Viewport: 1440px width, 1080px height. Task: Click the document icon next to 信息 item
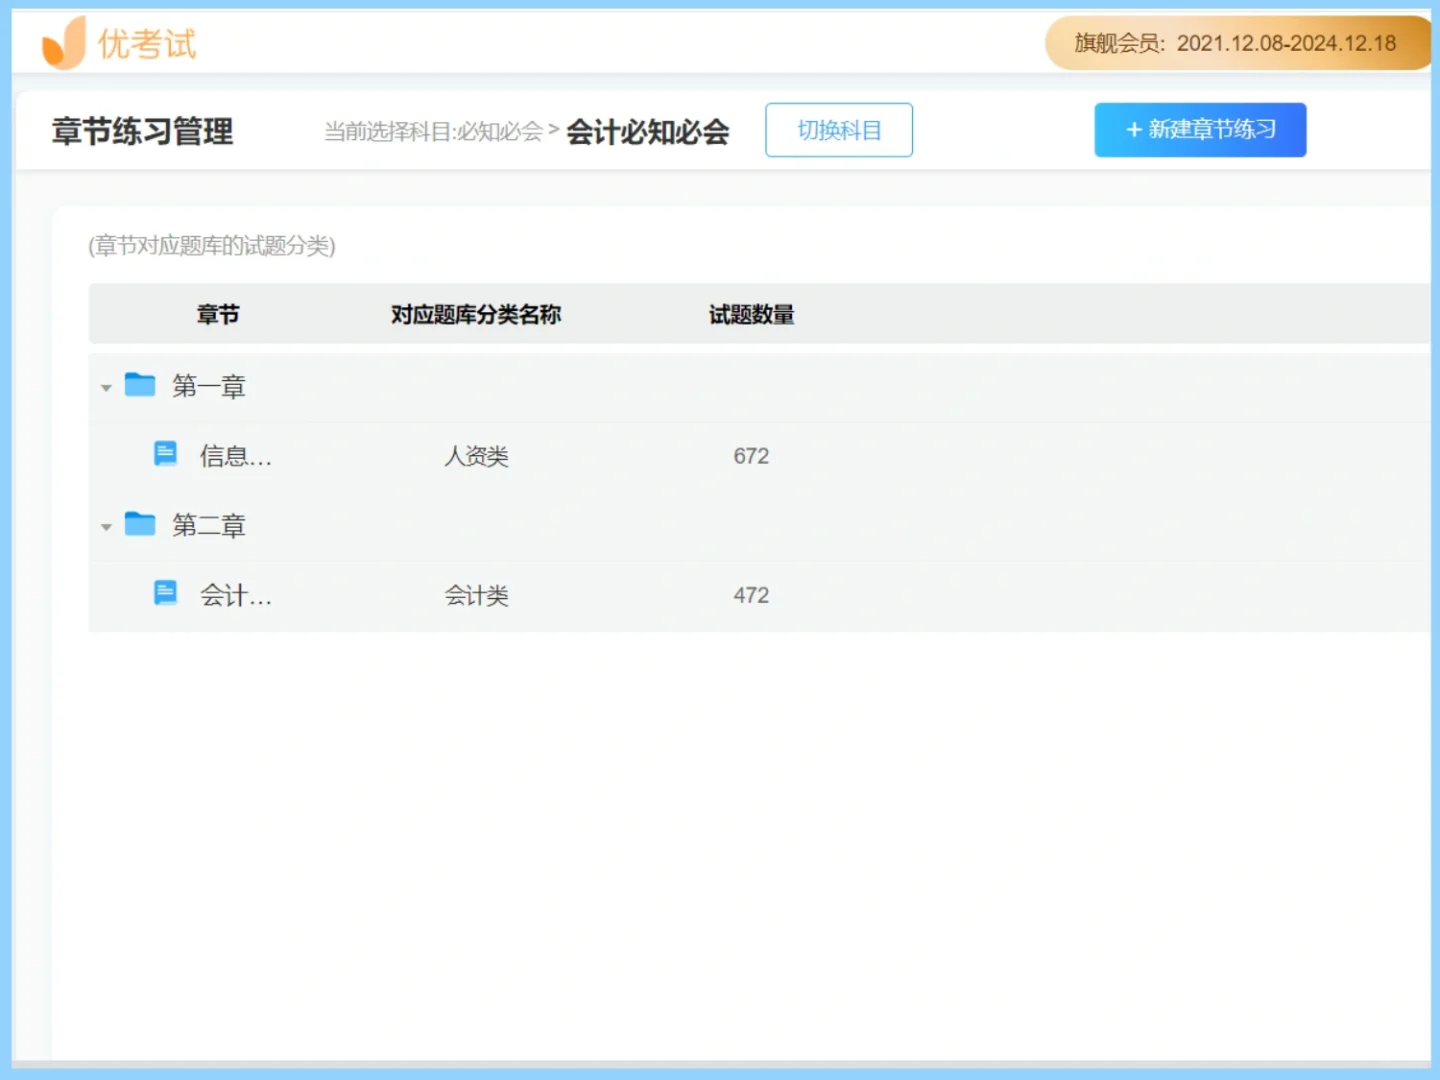(166, 452)
